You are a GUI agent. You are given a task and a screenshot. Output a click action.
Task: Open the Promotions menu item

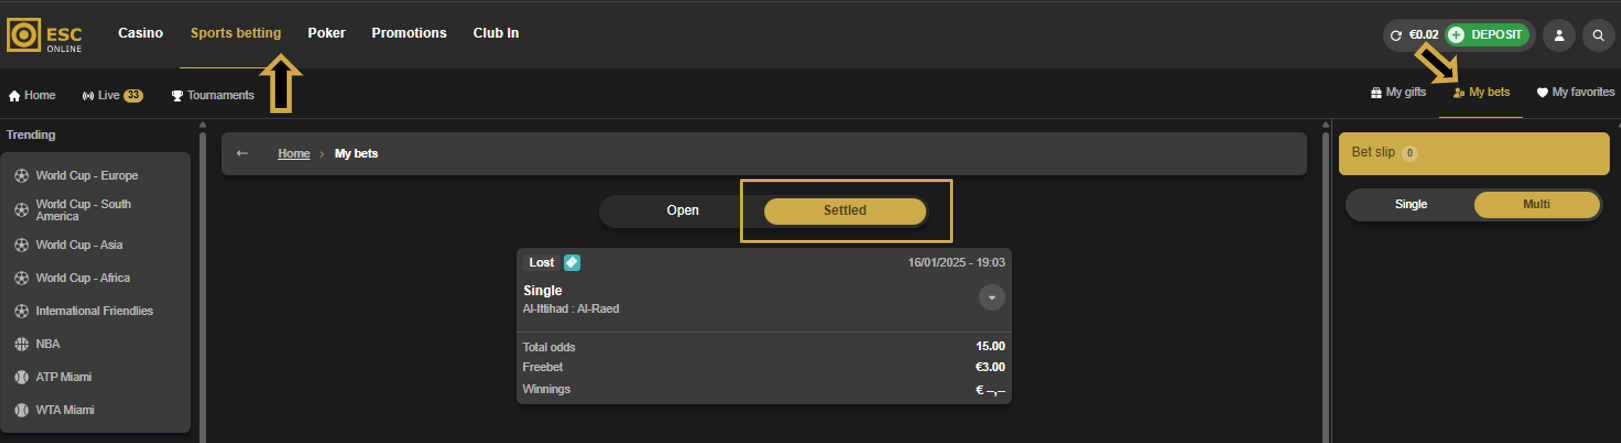tap(409, 33)
